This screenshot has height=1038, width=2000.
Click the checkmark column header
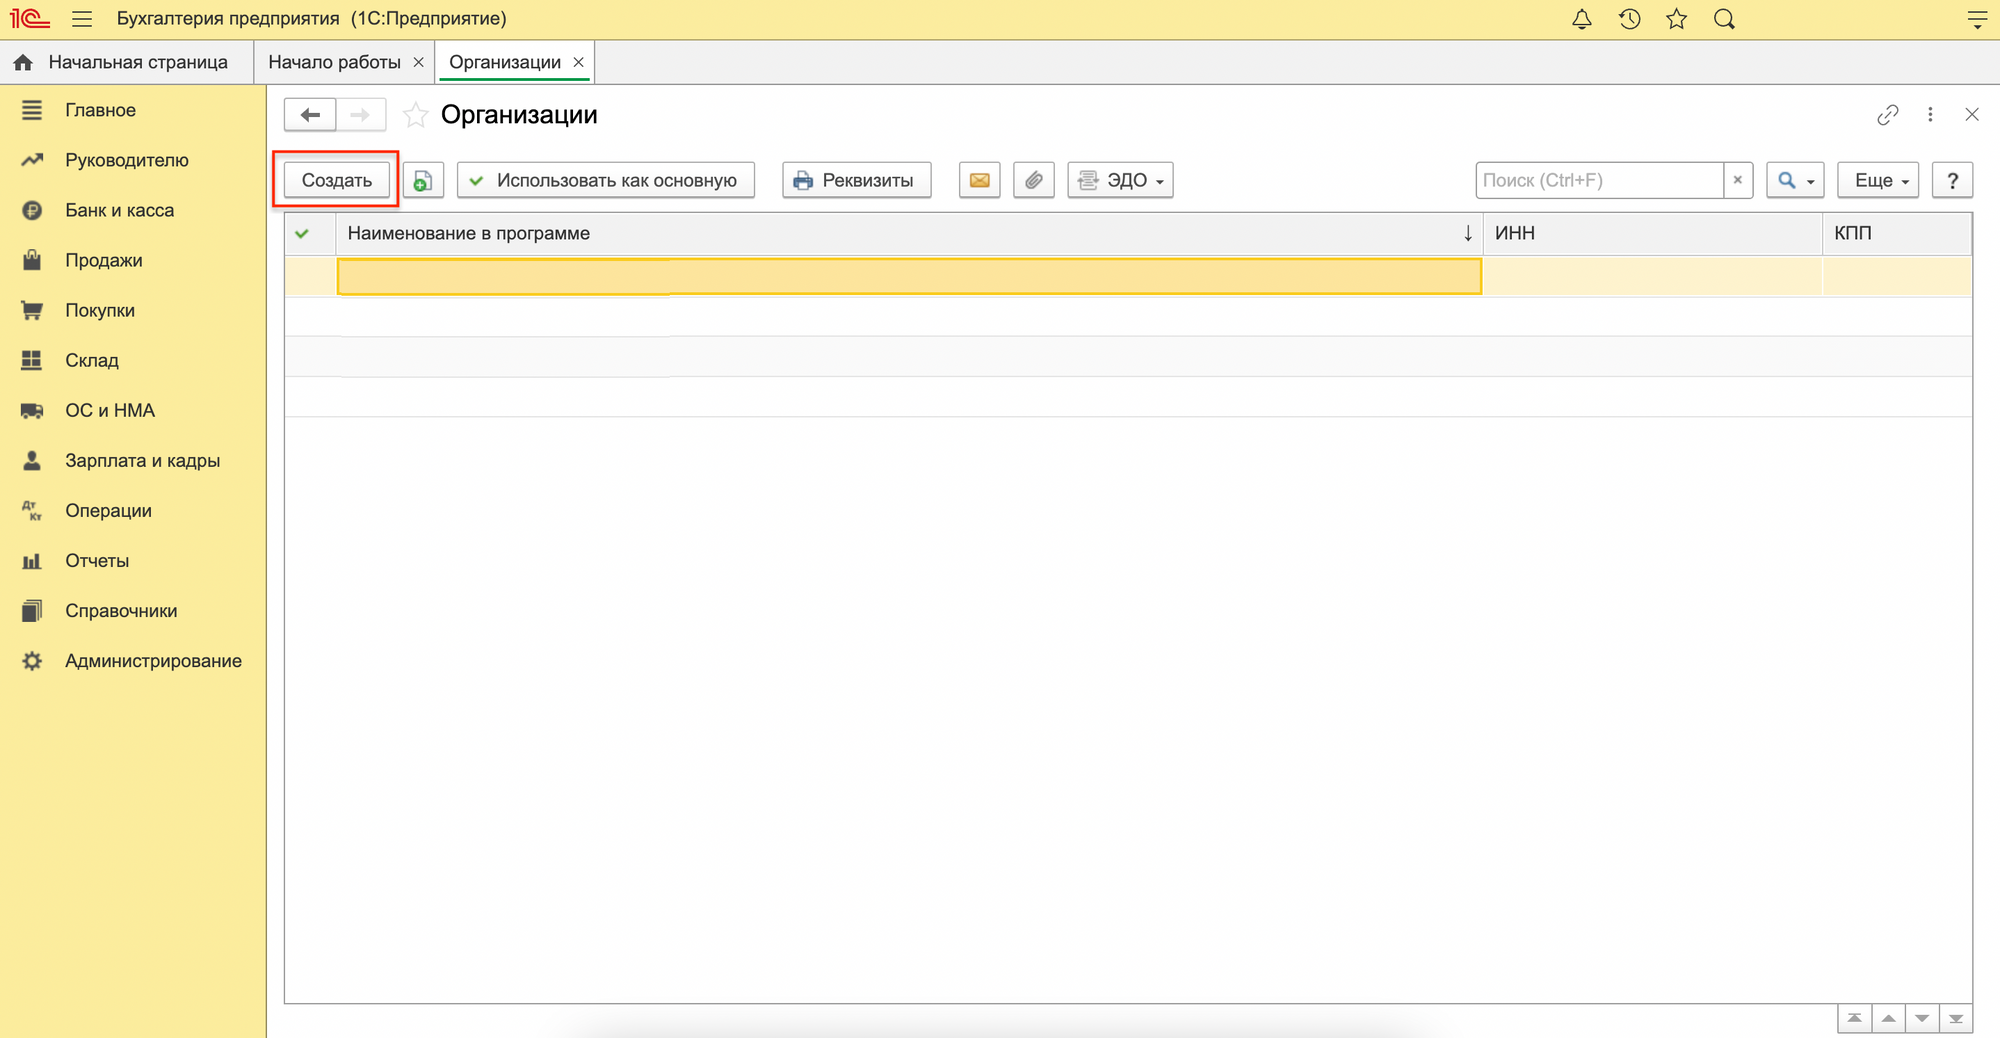click(309, 233)
